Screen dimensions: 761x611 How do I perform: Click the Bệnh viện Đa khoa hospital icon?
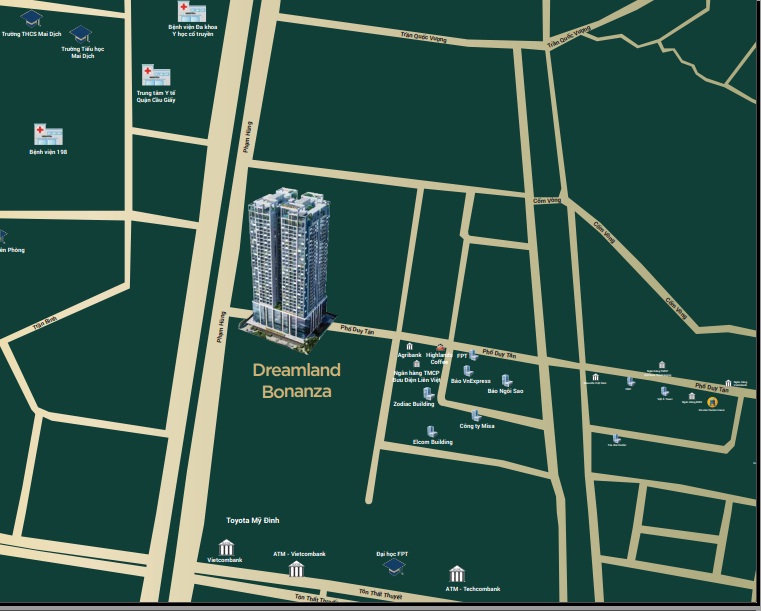click(192, 12)
